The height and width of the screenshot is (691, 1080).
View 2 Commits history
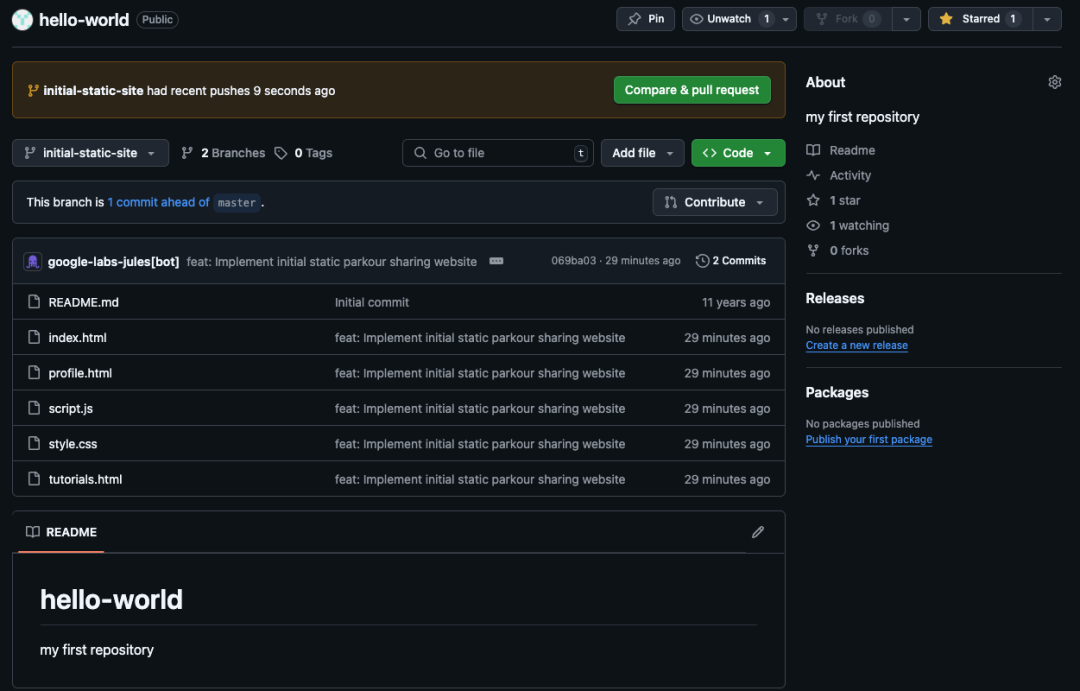(x=731, y=261)
